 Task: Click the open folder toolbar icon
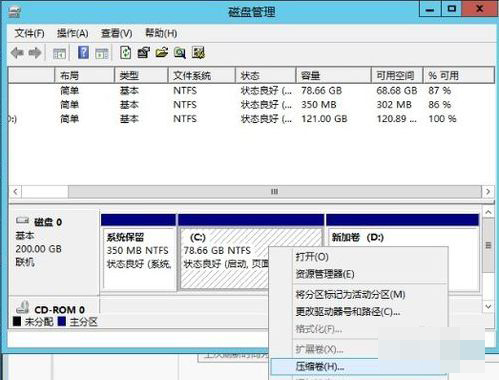[162, 53]
